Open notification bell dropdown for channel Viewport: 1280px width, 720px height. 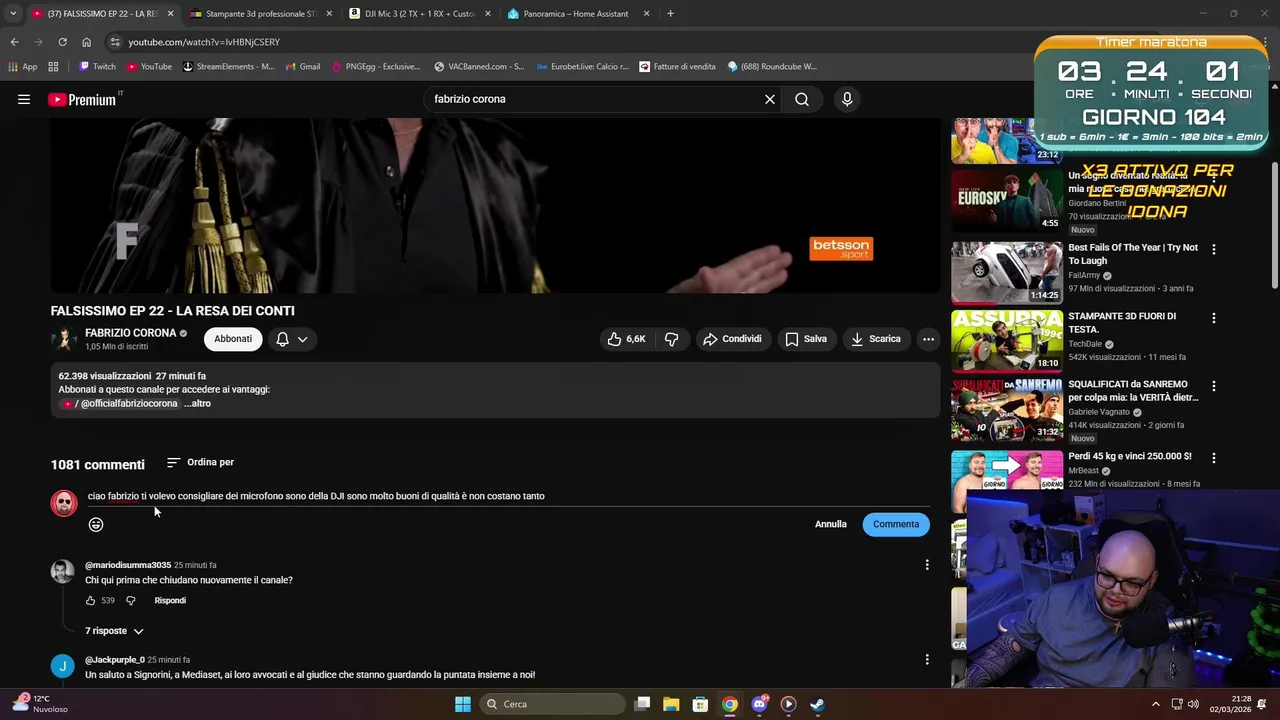292,339
